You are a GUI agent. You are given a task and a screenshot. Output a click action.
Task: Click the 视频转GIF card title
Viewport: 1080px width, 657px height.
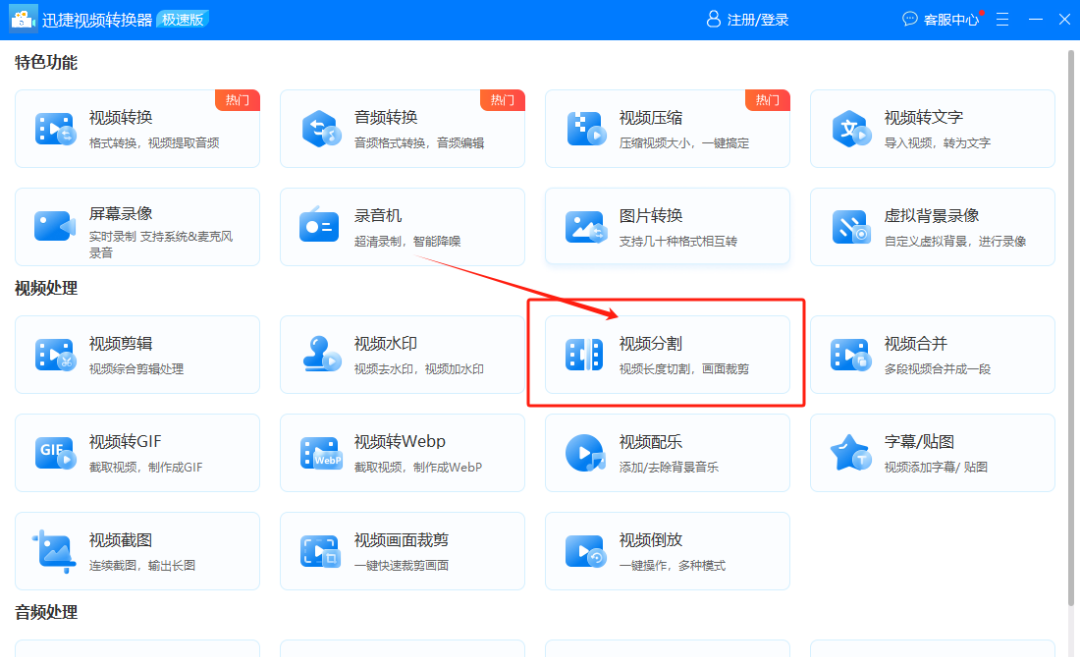tap(125, 441)
